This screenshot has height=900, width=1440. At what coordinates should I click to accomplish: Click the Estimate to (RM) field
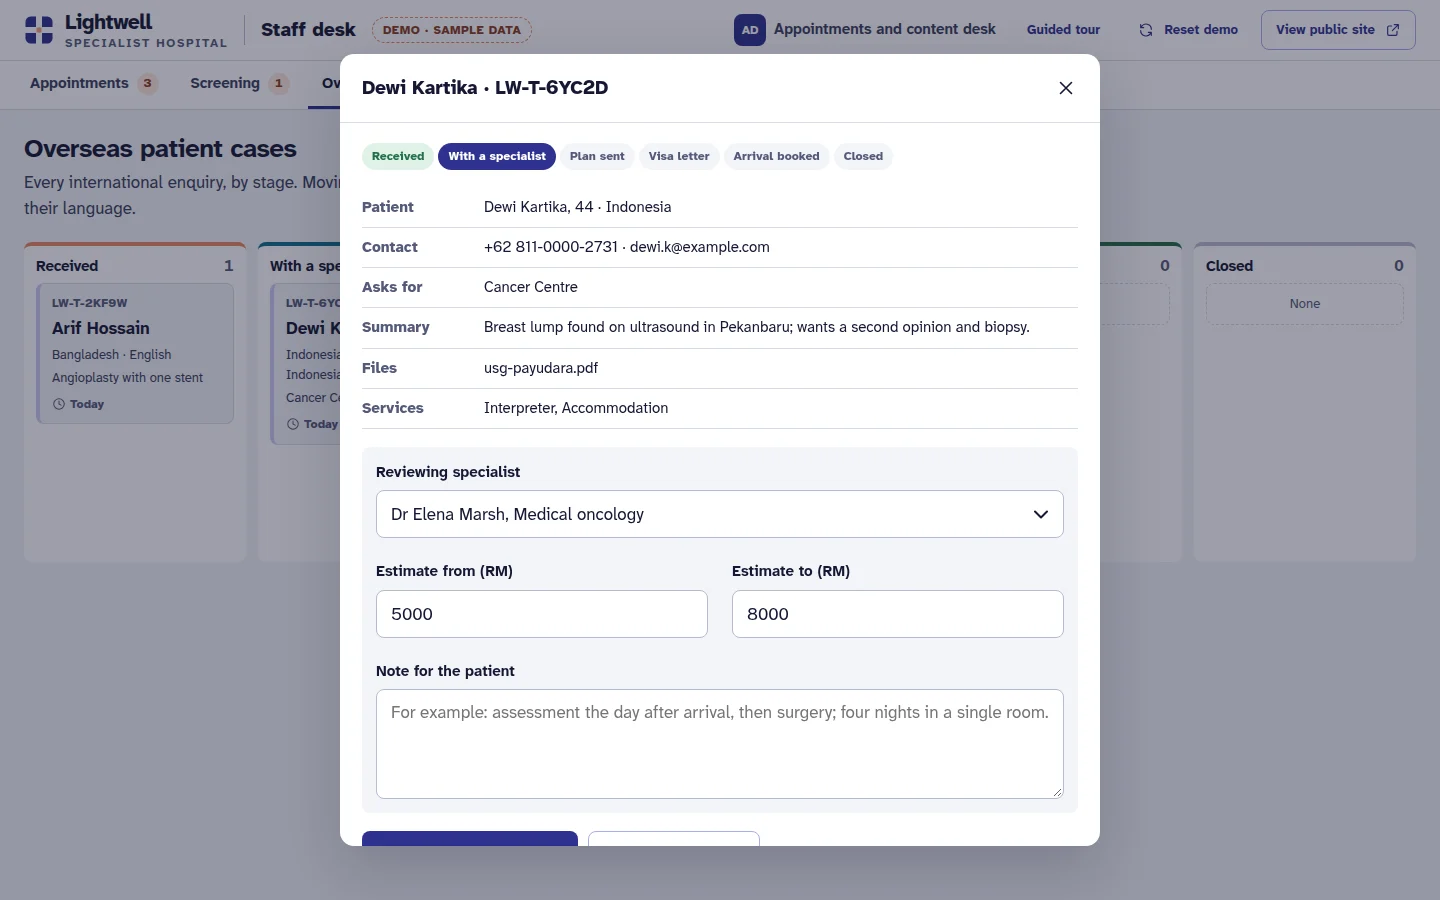click(898, 614)
